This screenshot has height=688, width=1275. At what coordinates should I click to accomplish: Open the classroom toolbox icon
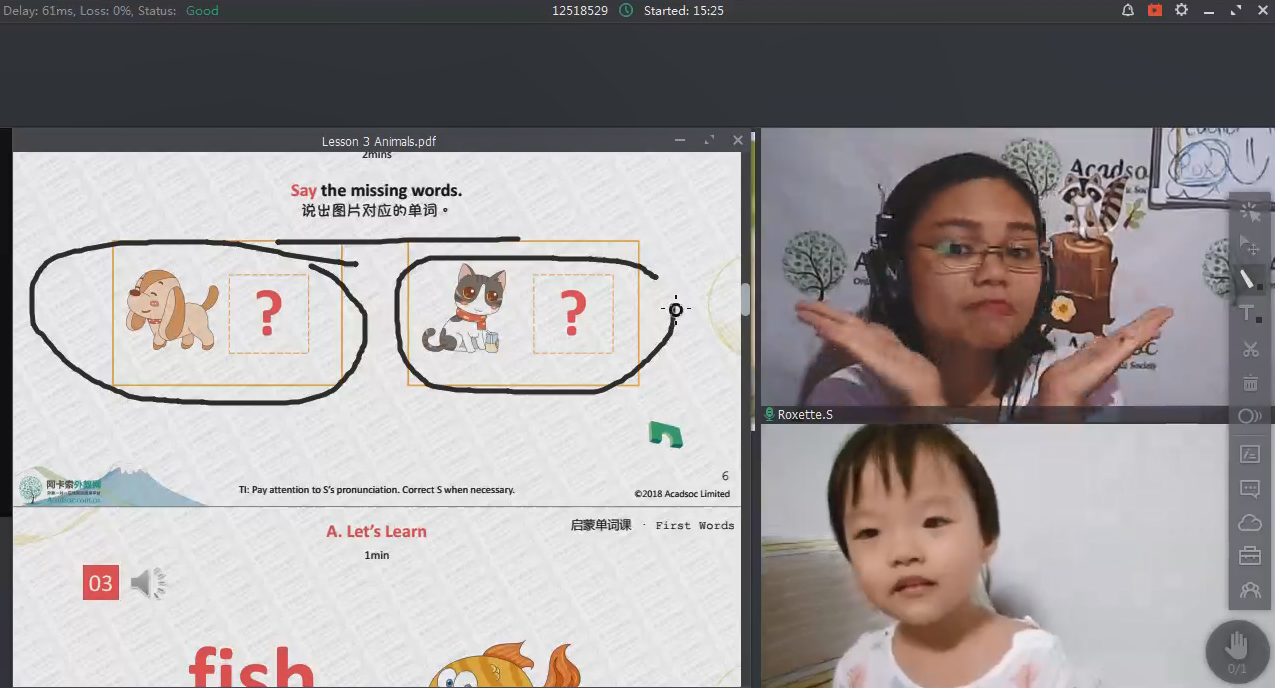pyautogui.click(x=1249, y=556)
